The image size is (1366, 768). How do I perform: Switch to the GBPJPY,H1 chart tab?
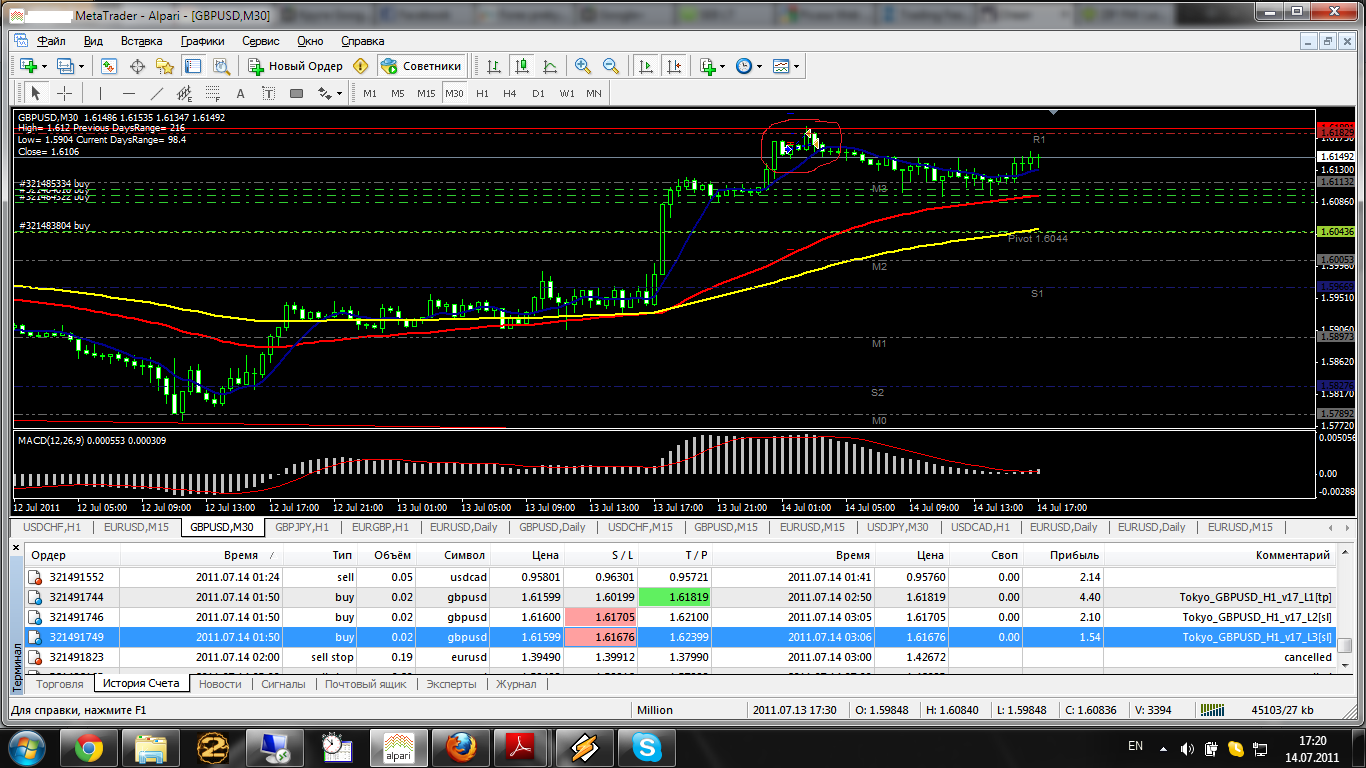(302, 527)
